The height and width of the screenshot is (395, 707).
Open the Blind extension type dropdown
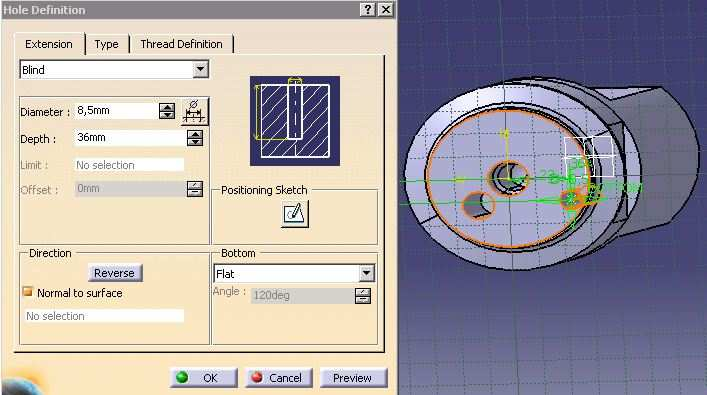(200, 69)
